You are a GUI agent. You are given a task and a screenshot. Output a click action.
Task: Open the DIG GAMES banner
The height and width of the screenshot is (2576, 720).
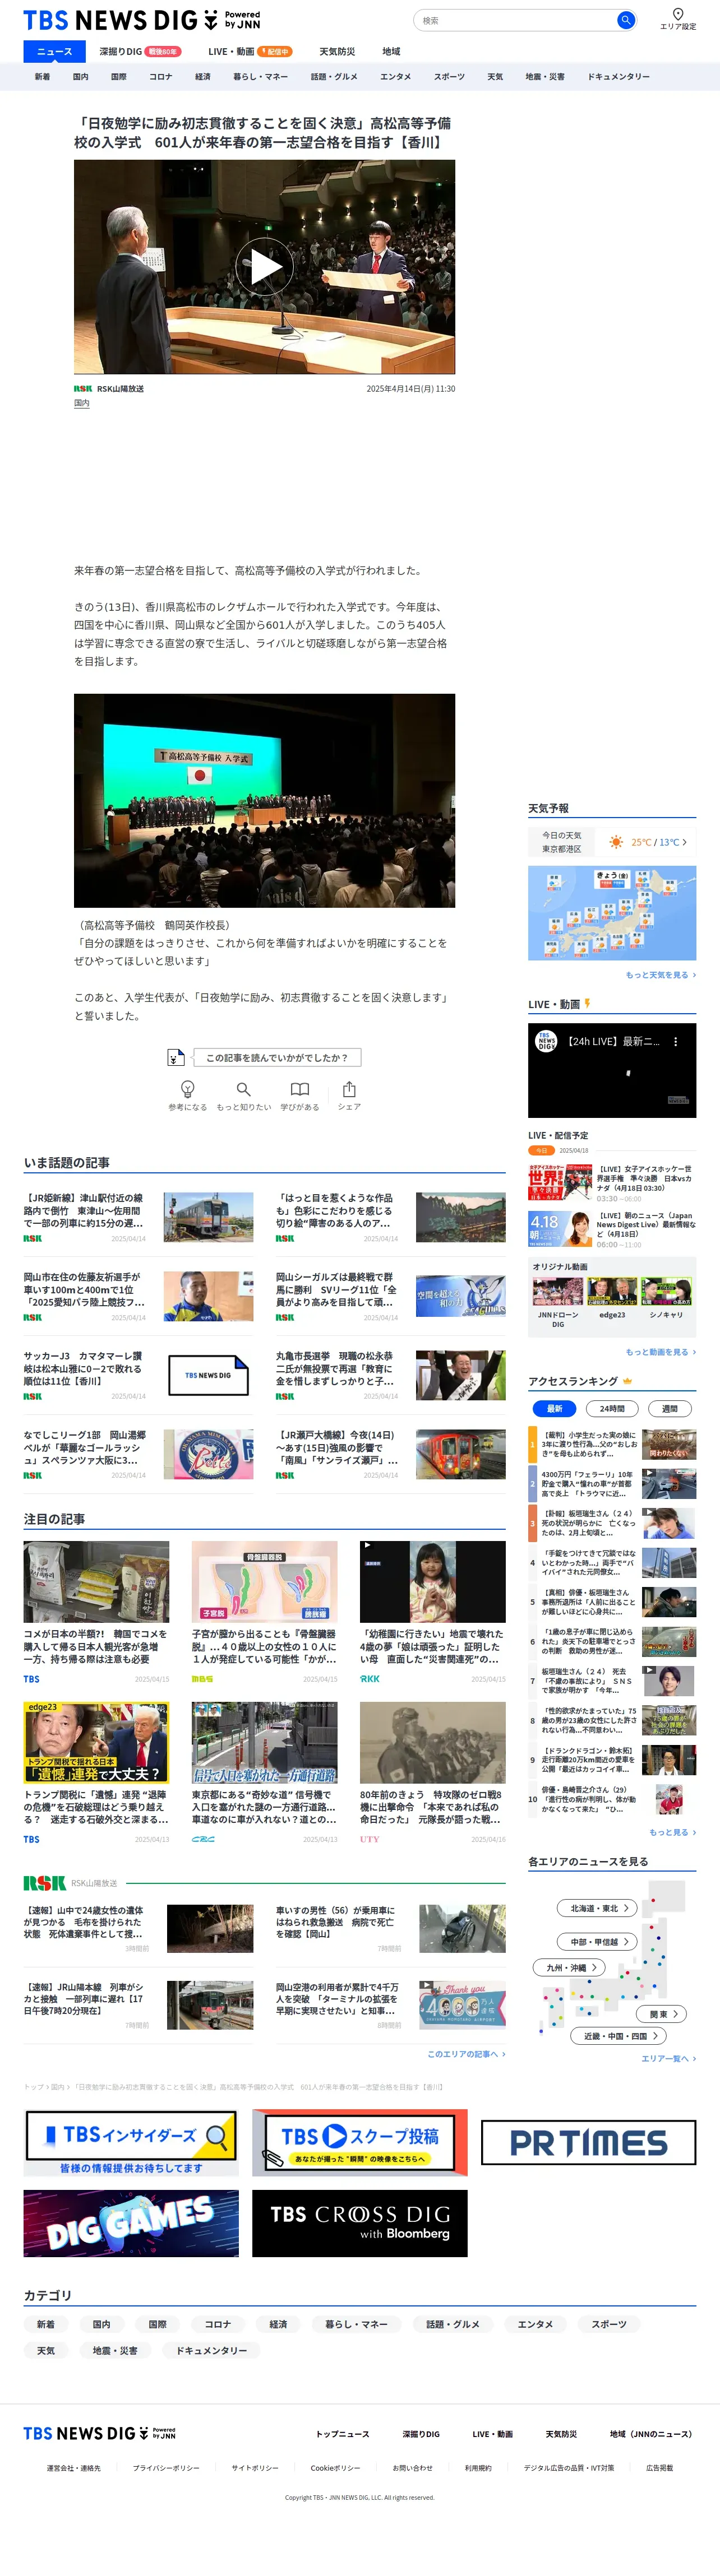(x=131, y=2223)
